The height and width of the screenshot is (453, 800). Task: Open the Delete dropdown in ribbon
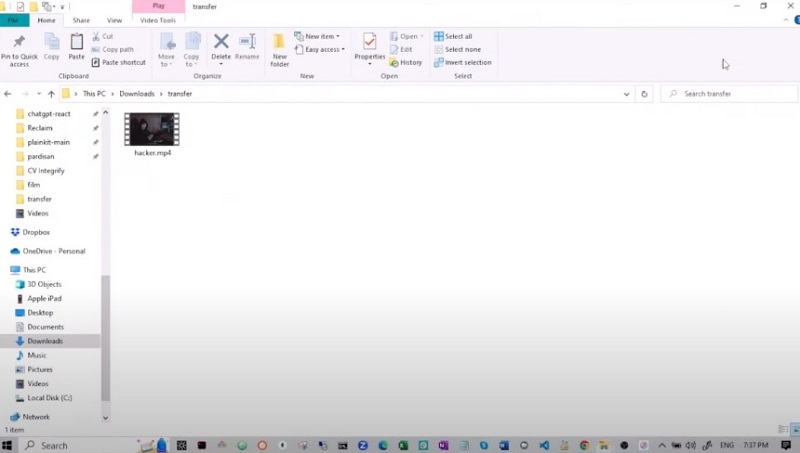point(221,64)
